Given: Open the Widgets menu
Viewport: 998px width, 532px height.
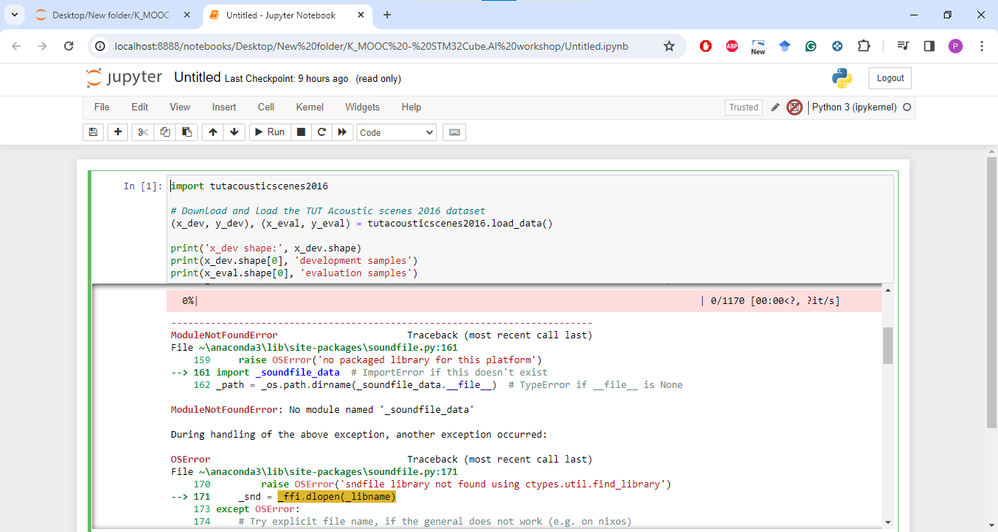Looking at the screenshot, I should point(362,107).
